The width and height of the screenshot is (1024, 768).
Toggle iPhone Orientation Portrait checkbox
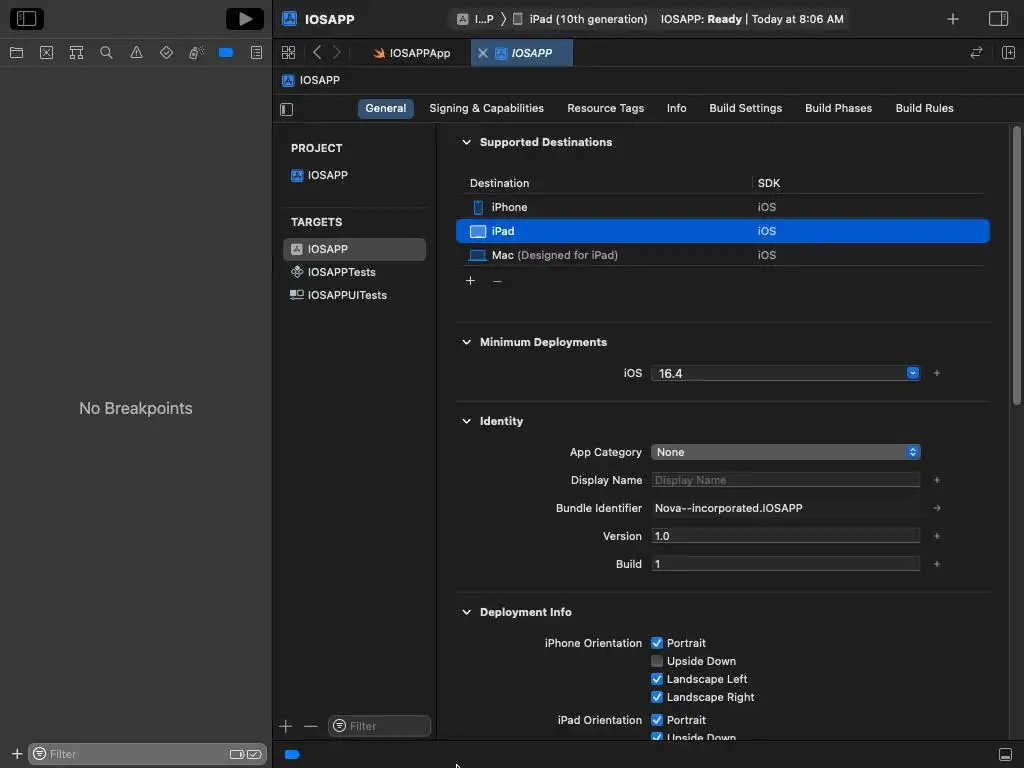pyautogui.click(x=657, y=643)
